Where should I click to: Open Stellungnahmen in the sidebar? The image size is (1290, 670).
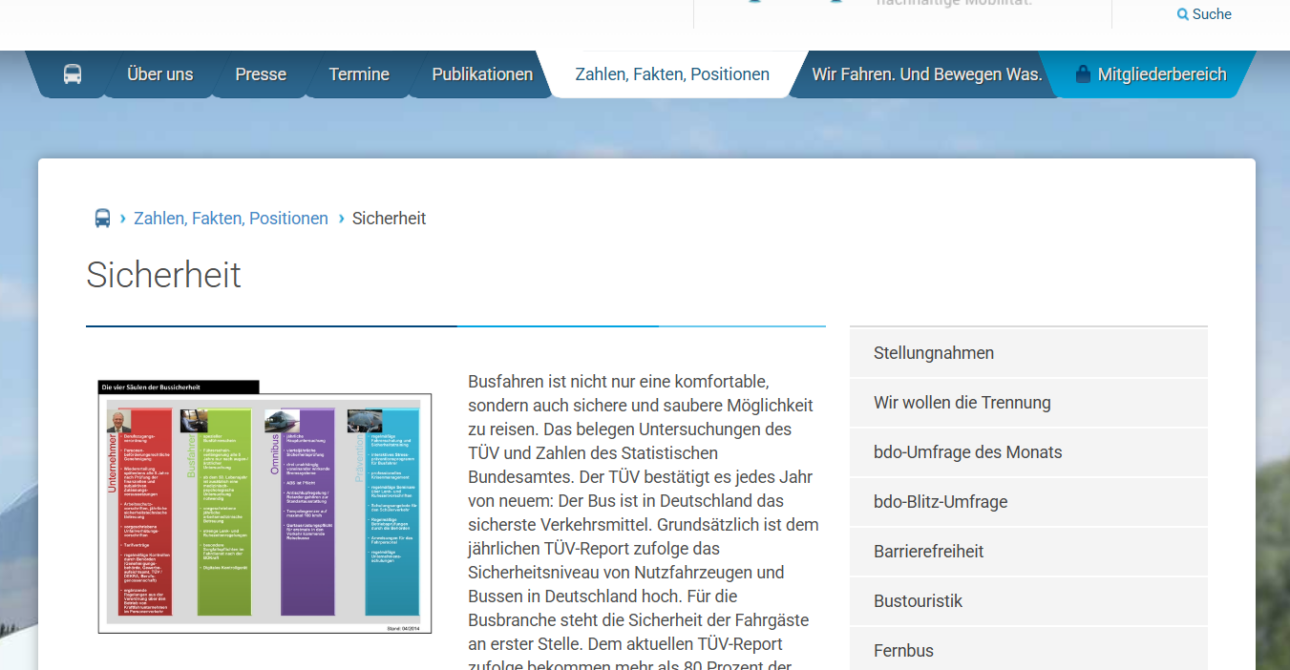coord(933,353)
